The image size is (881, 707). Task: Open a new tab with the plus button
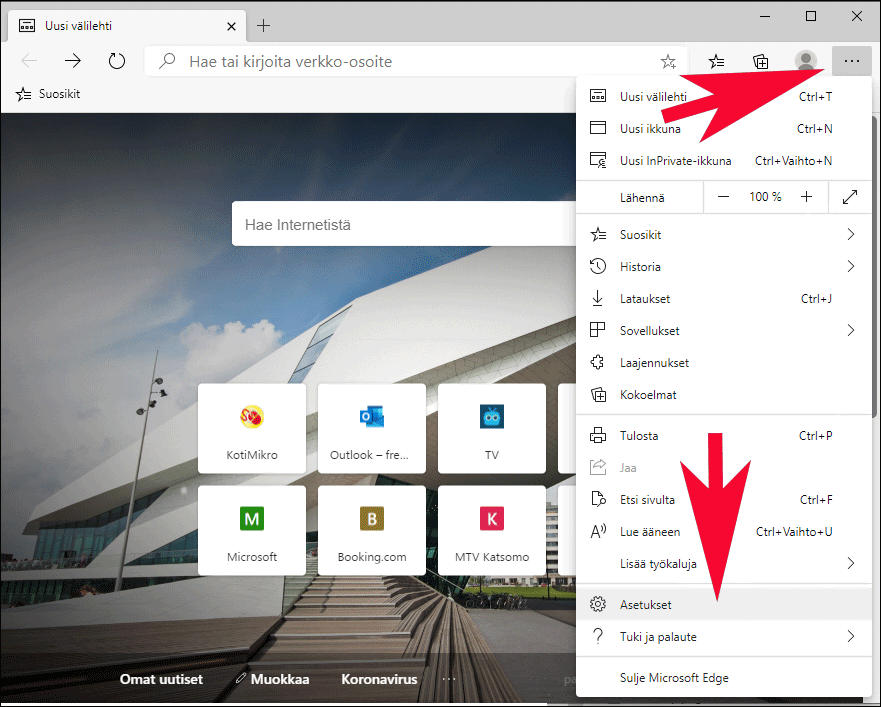tap(264, 25)
